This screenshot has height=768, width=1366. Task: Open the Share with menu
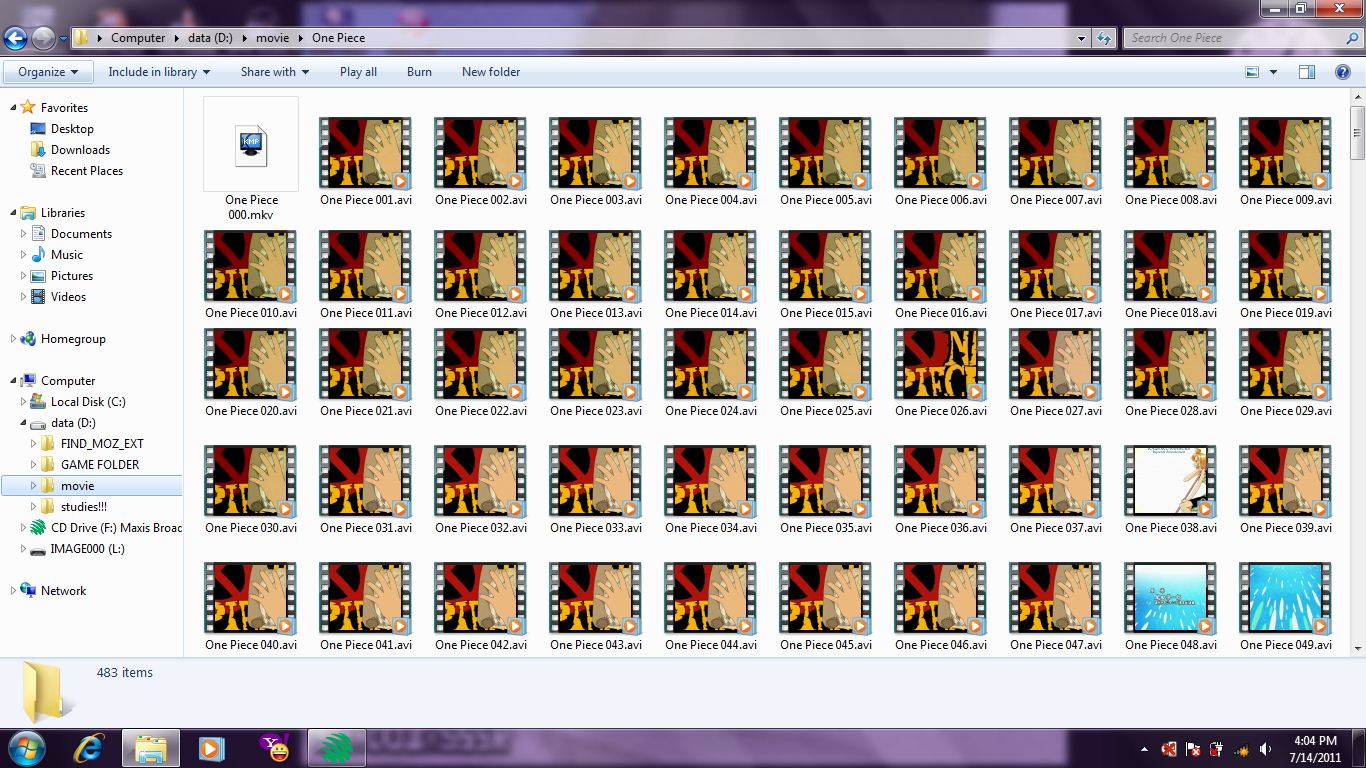tap(275, 72)
